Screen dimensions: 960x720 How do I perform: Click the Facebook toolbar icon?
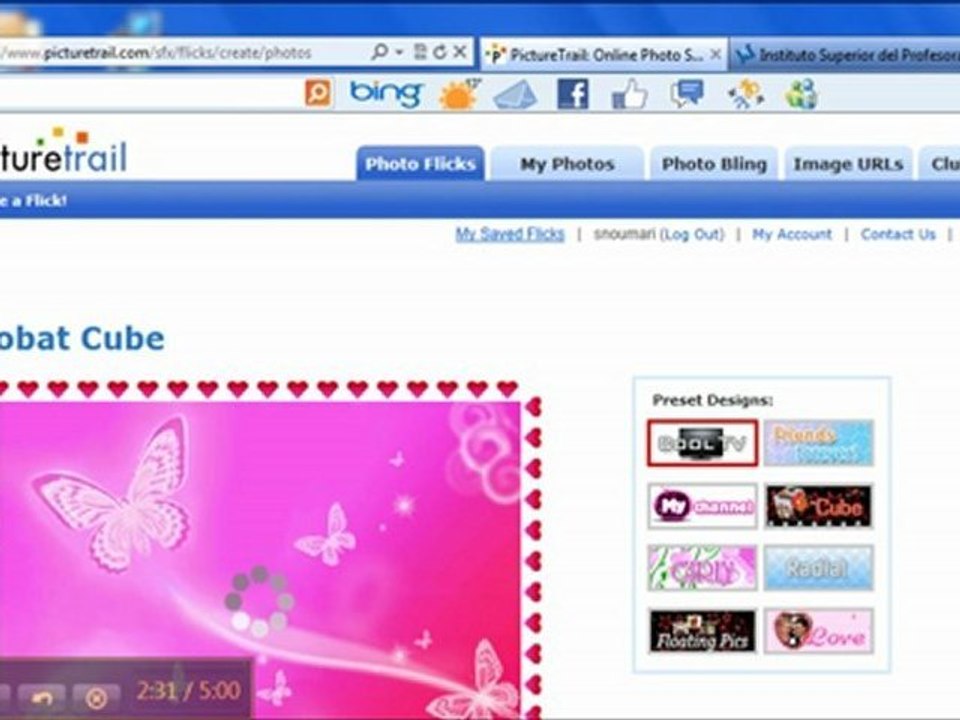tap(573, 94)
